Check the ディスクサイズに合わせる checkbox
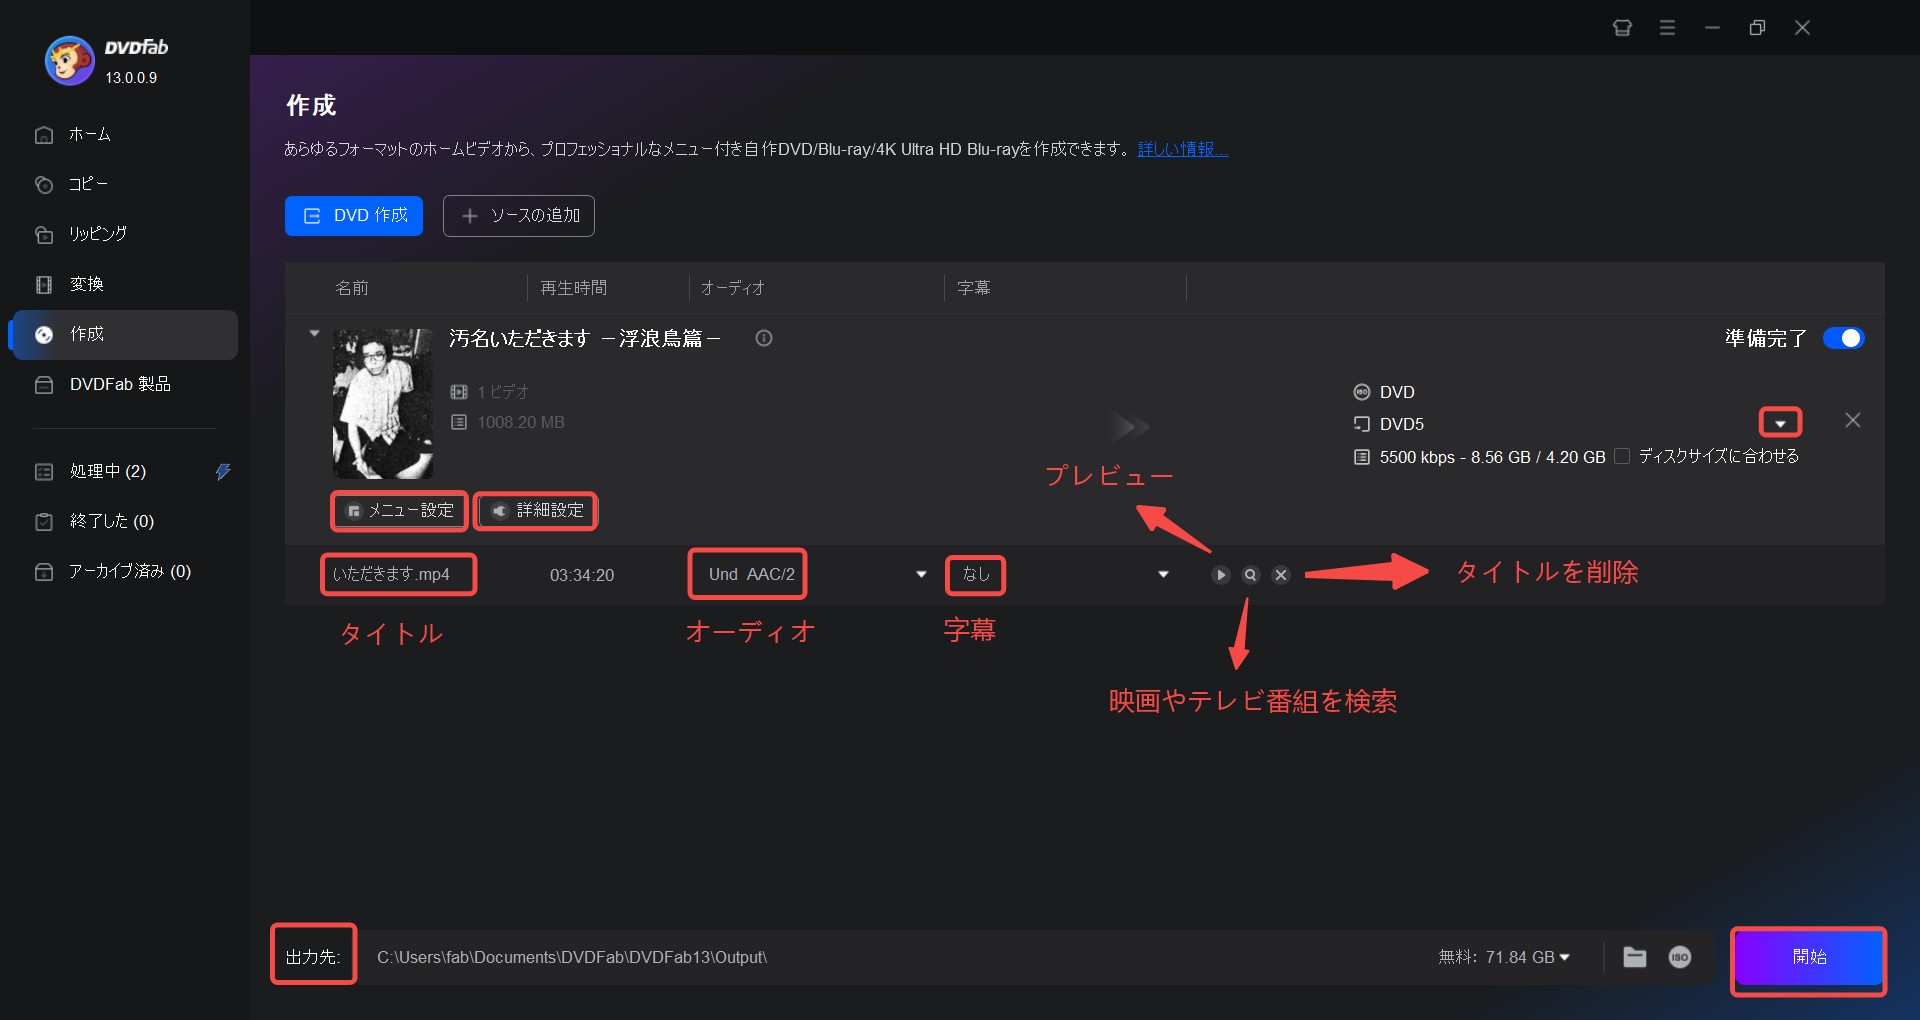 click(1622, 456)
